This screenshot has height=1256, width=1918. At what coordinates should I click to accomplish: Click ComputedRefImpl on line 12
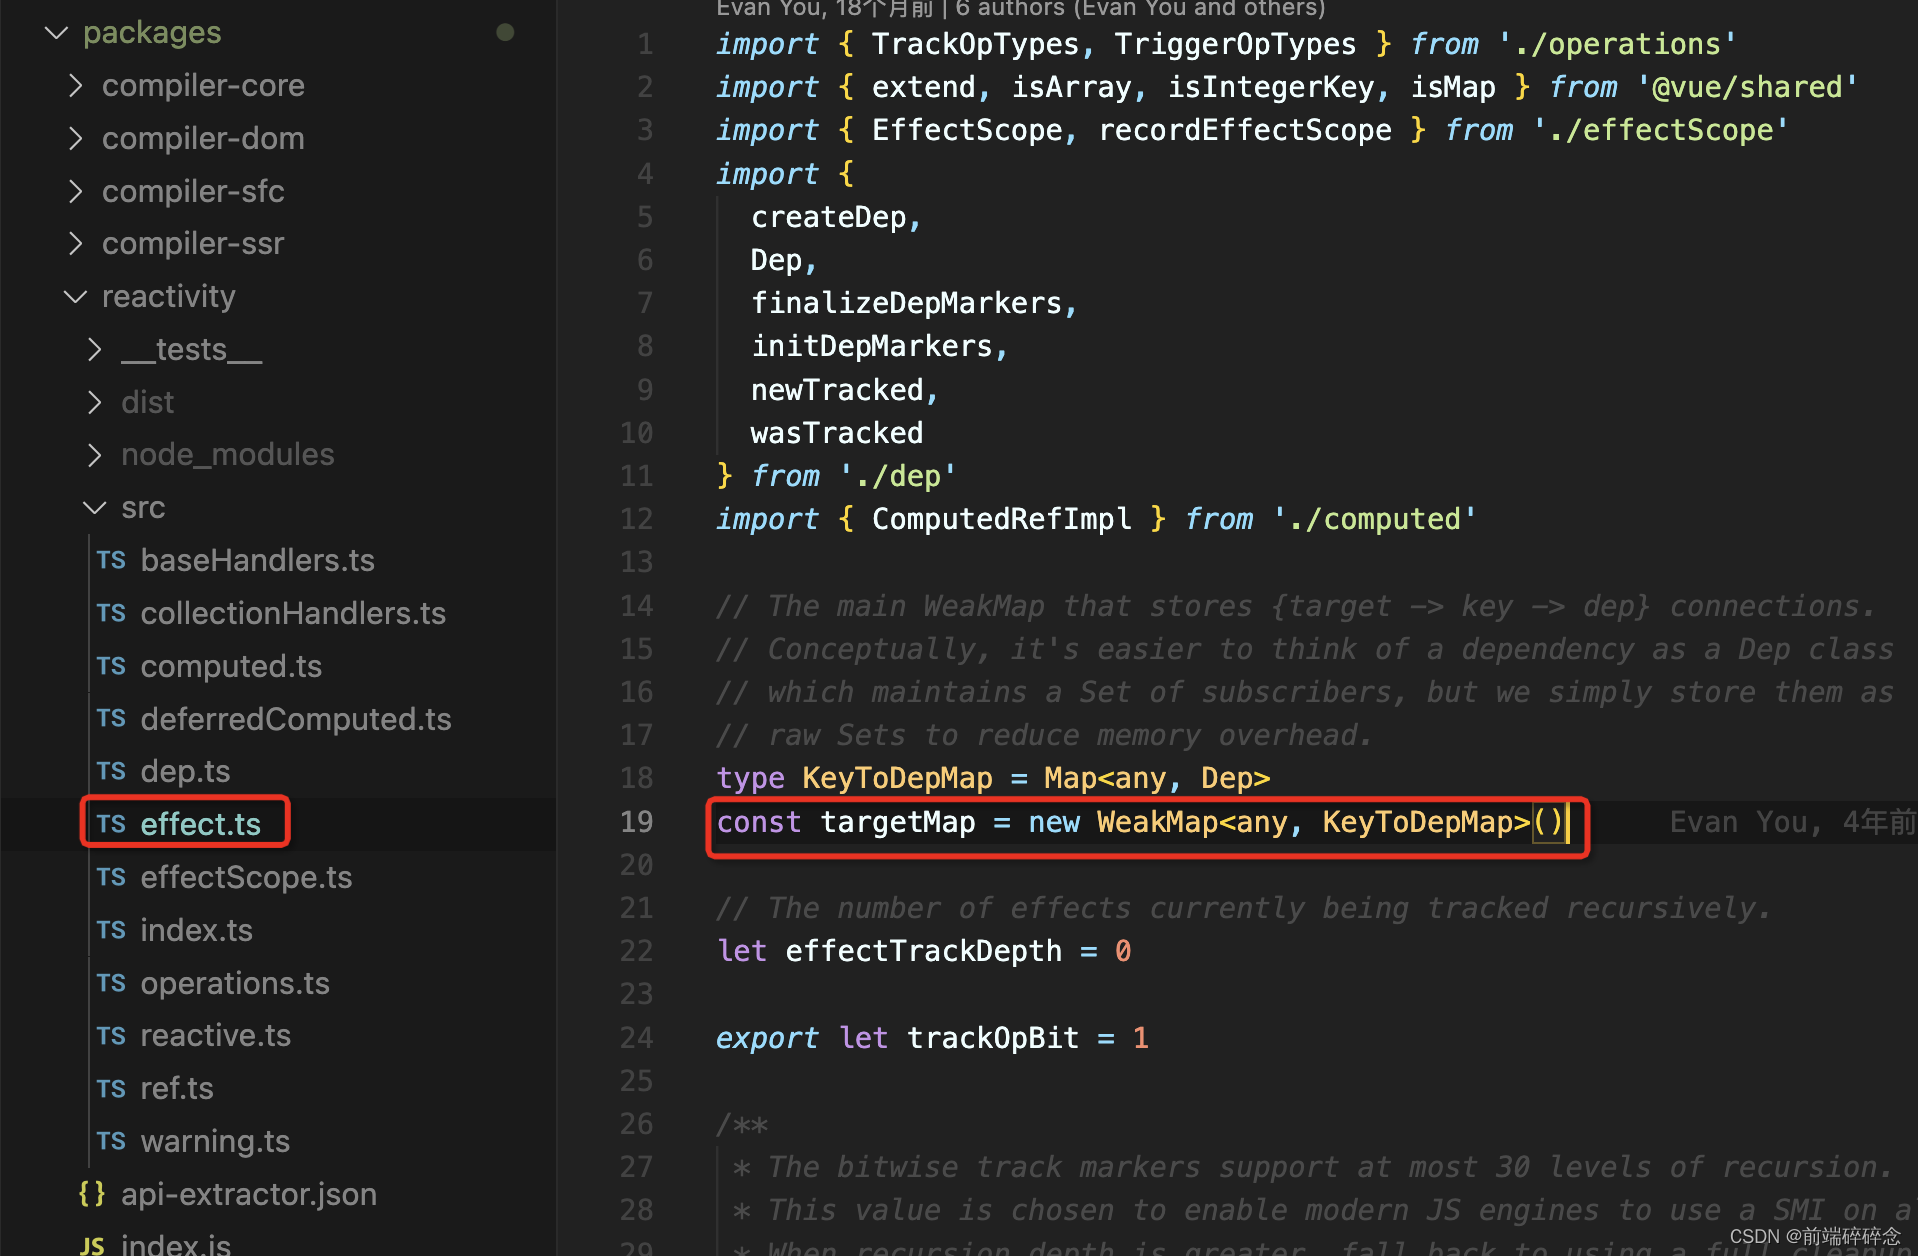point(1001,519)
